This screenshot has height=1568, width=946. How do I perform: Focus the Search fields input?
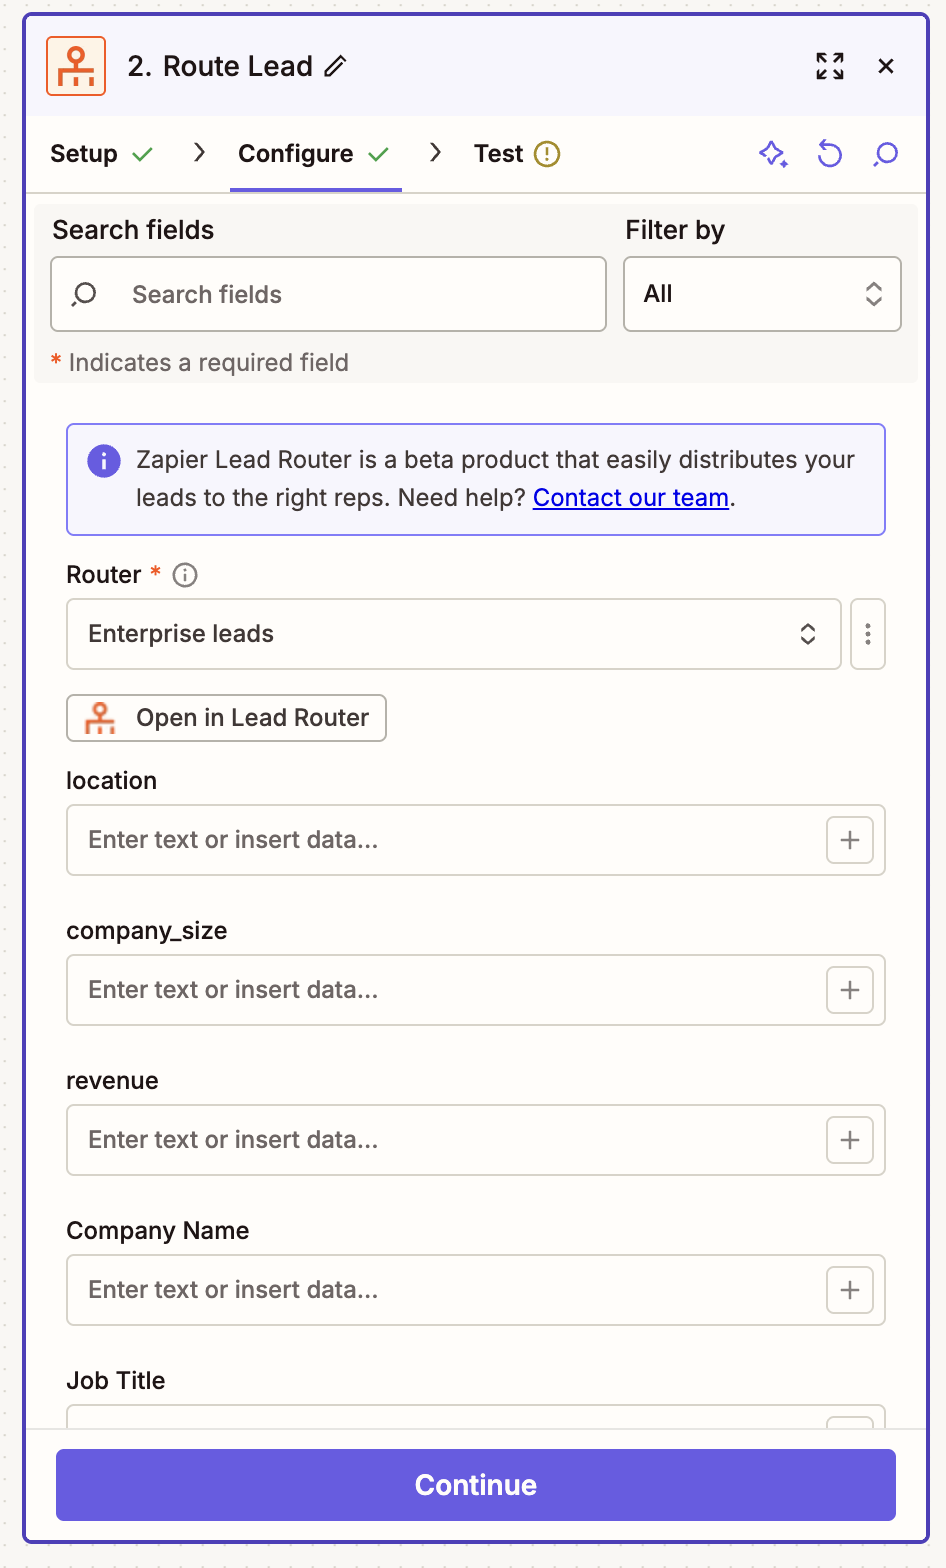click(x=329, y=294)
